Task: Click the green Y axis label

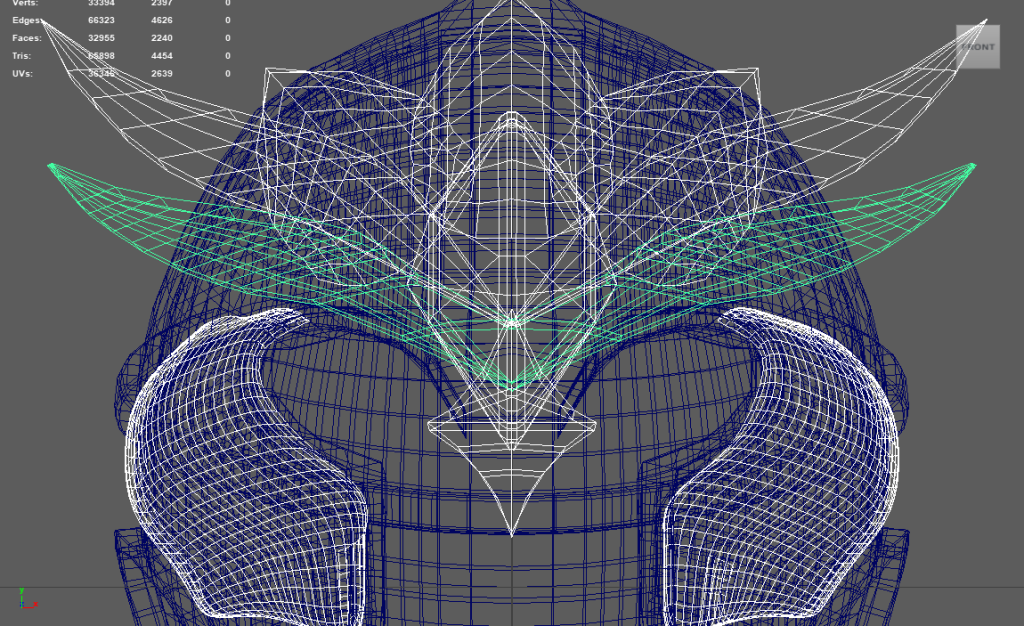Action: coord(21,593)
